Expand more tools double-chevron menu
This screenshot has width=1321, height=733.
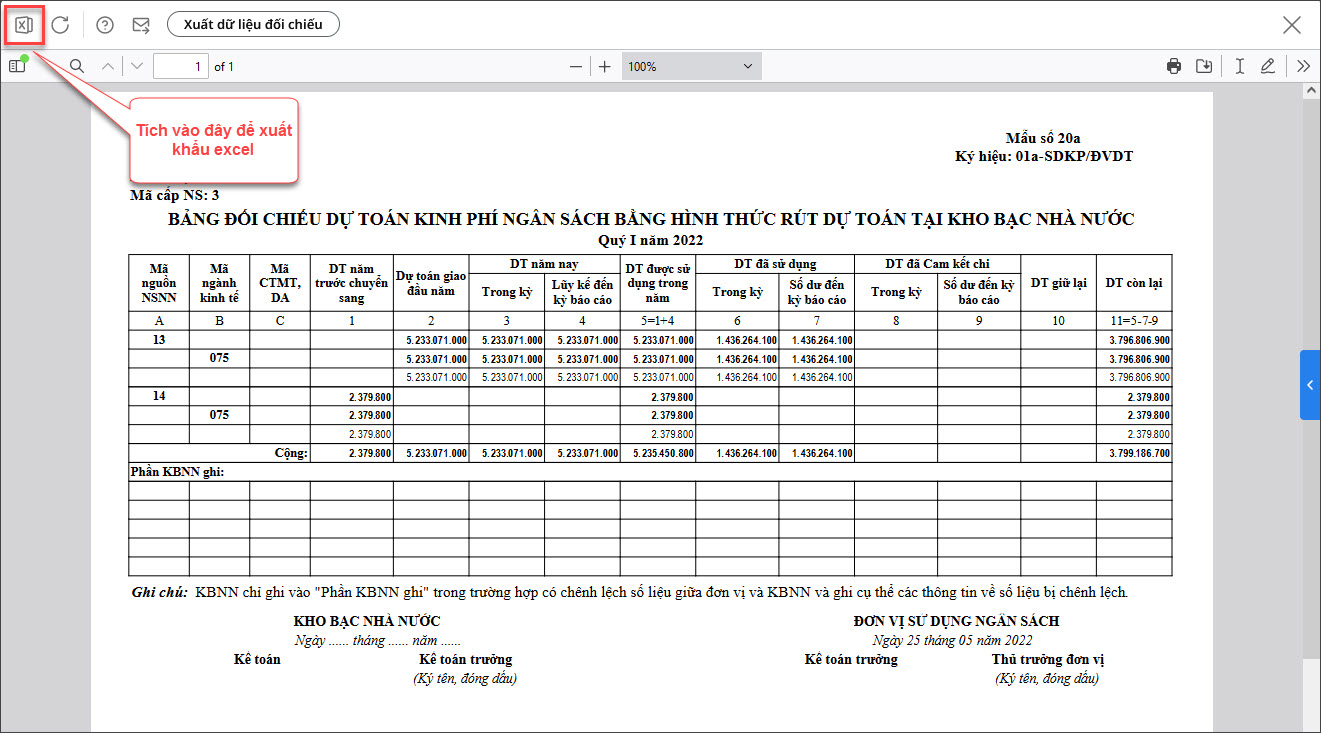[1303, 66]
